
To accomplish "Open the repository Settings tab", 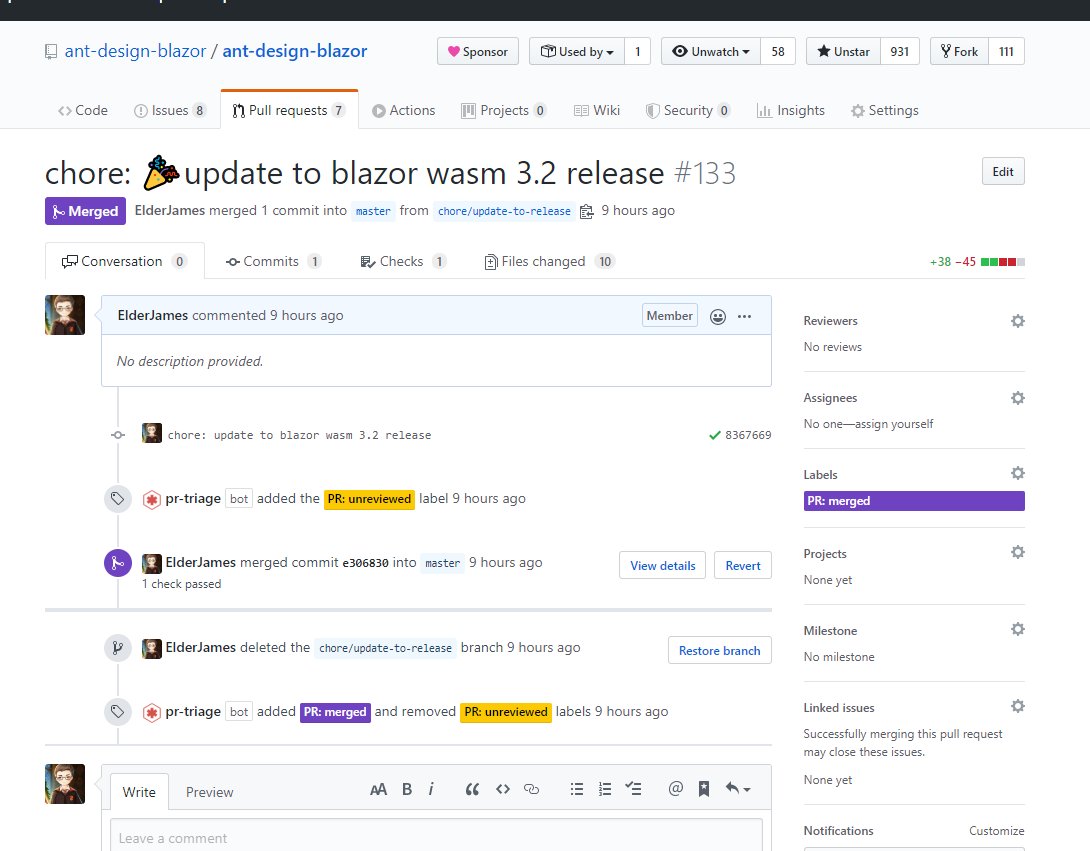I will [x=885, y=111].
